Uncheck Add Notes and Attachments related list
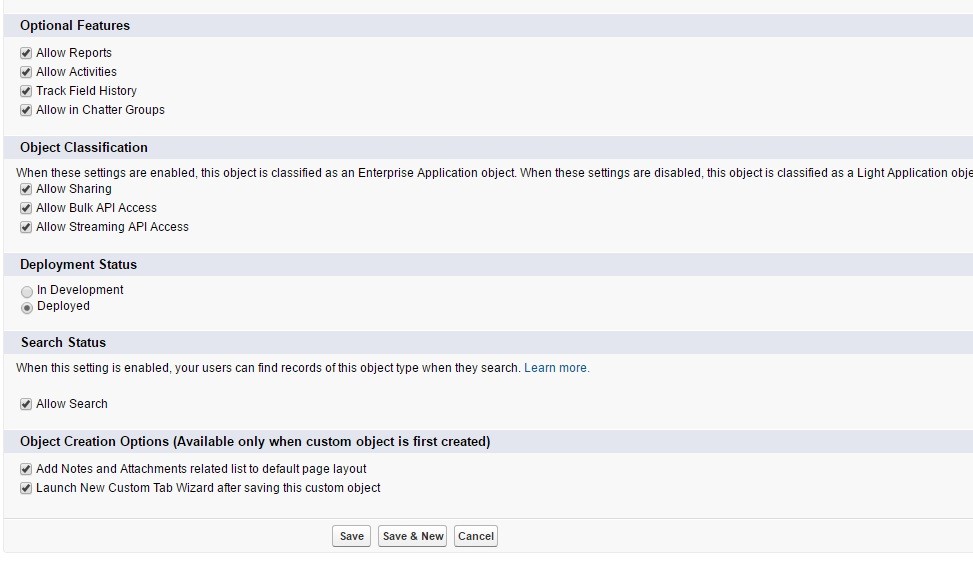The image size is (973, 565). 26,469
